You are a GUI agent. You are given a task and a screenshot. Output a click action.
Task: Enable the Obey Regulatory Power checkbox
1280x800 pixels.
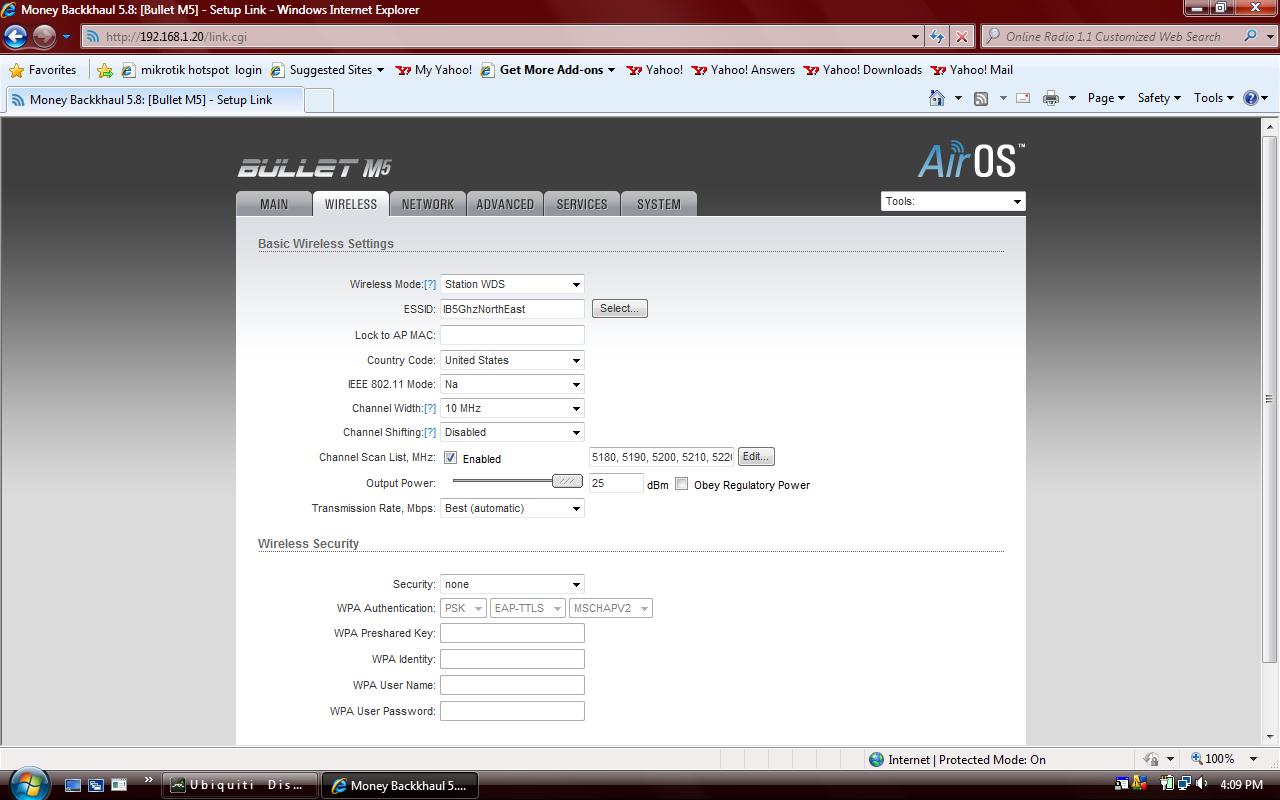[682, 484]
